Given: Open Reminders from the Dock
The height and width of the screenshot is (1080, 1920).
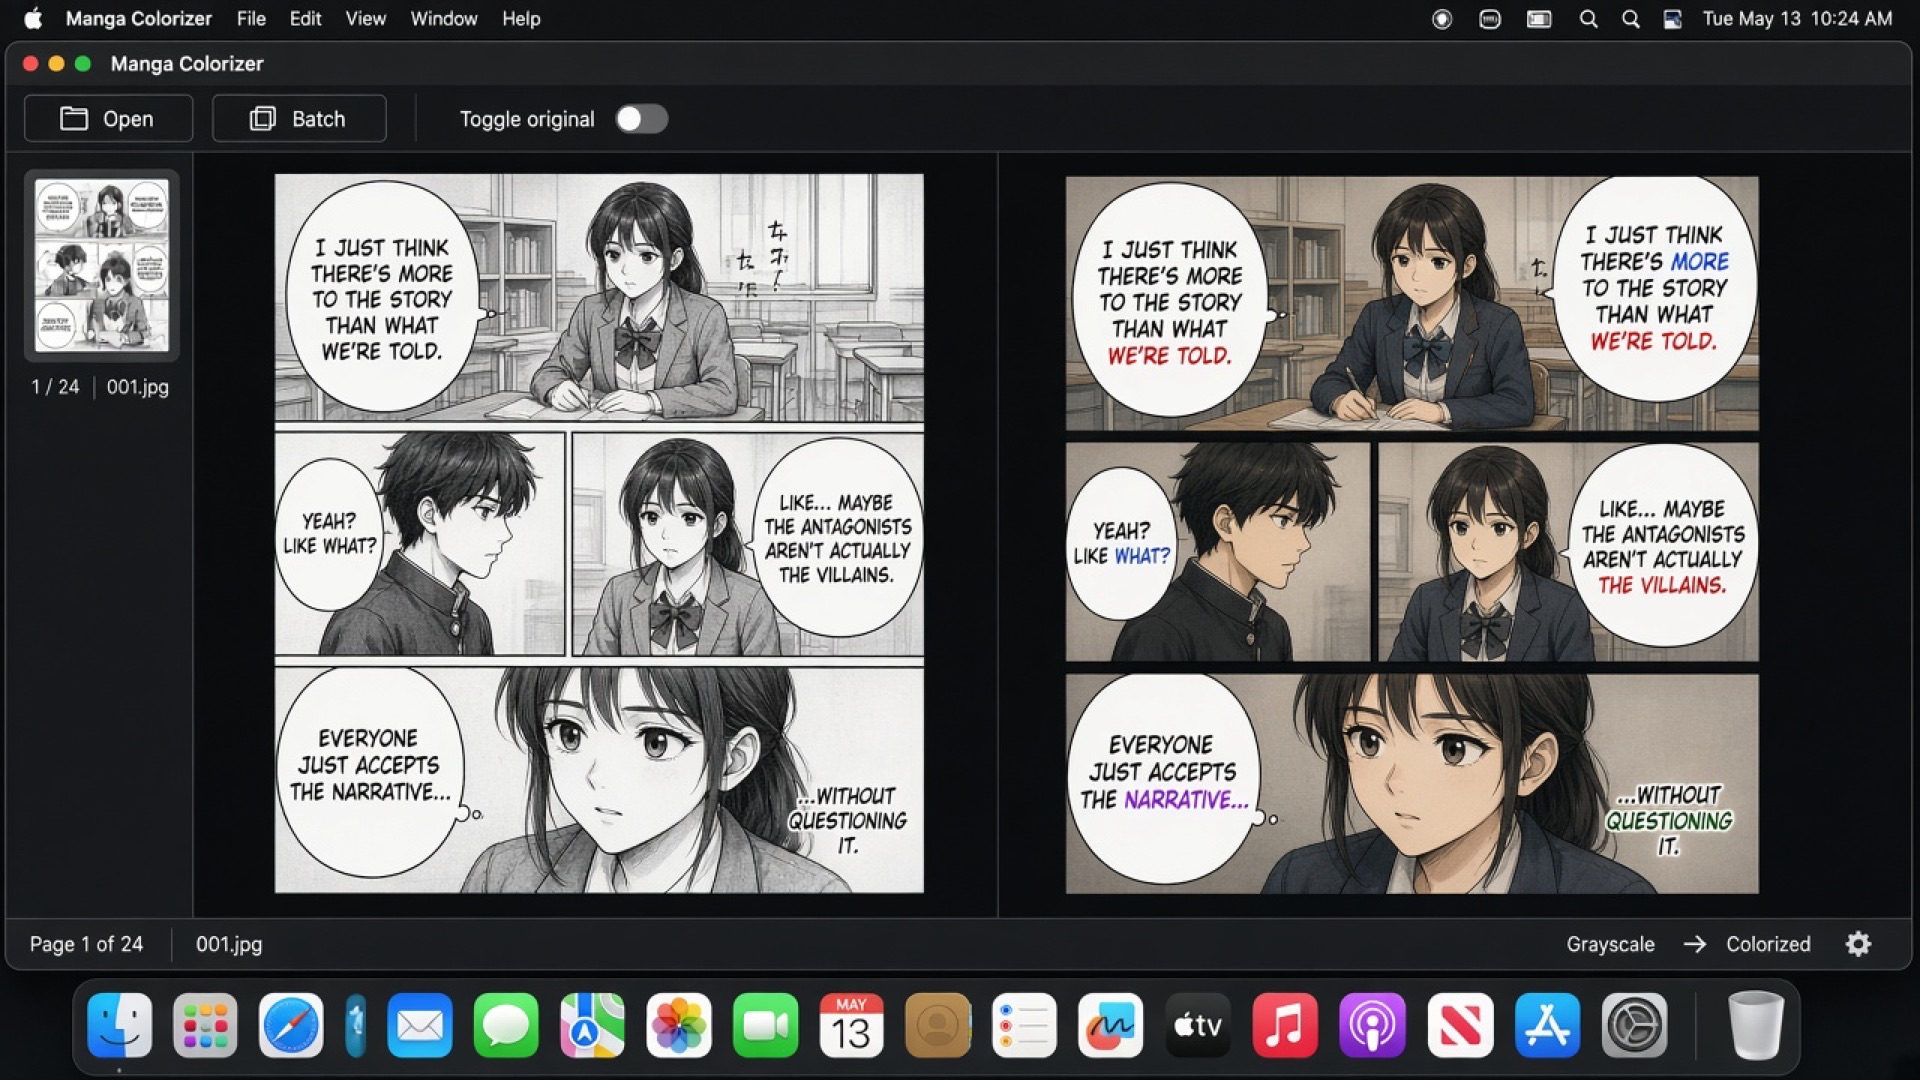Looking at the screenshot, I should click(x=1024, y=1025).
